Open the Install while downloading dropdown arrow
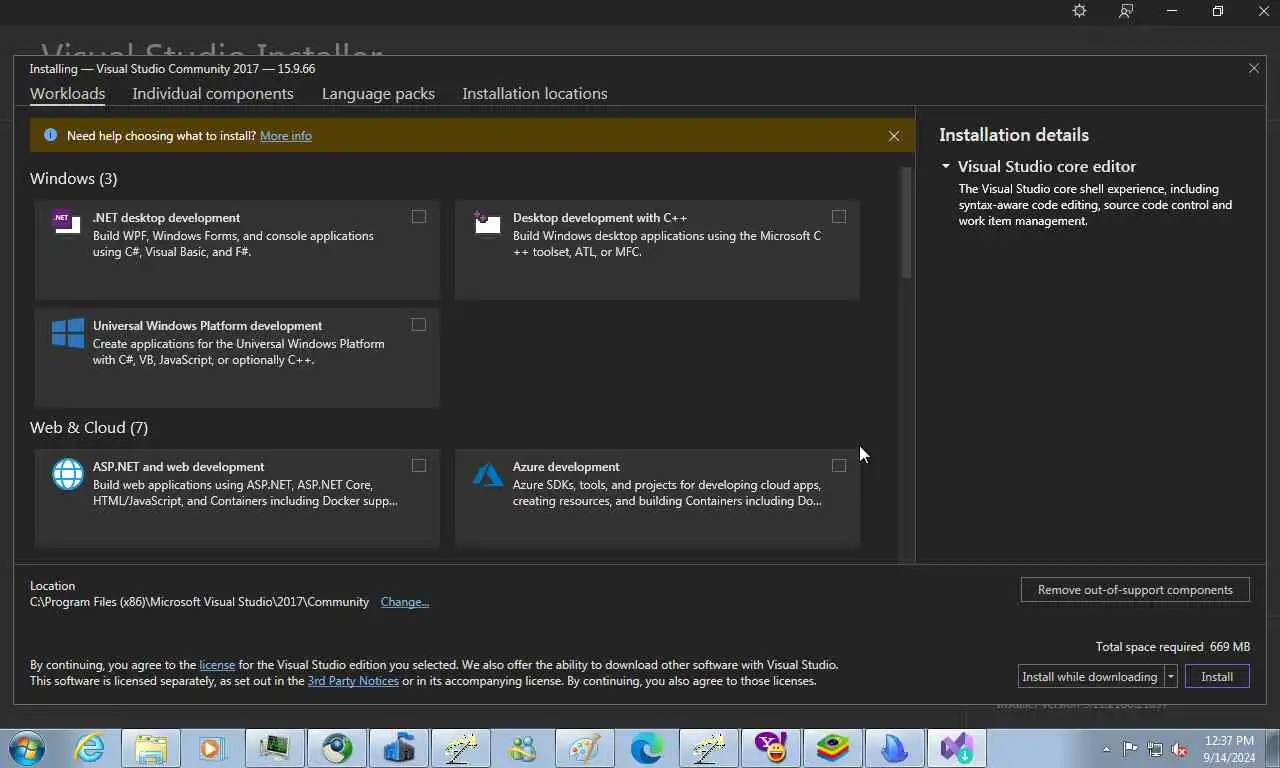This screenshot has width=1280, height=768. tap(1170, 677)
